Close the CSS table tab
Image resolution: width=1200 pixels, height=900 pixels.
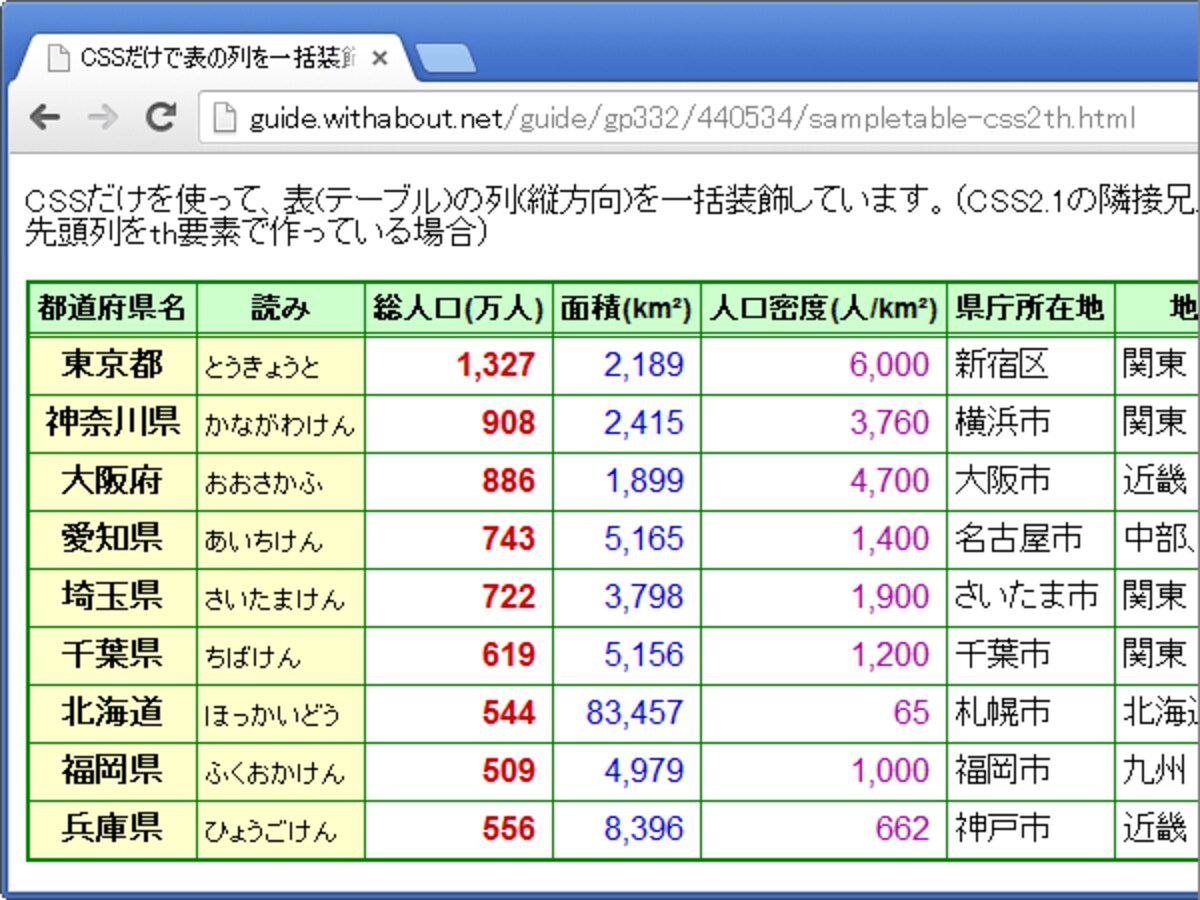click(379, 59)
